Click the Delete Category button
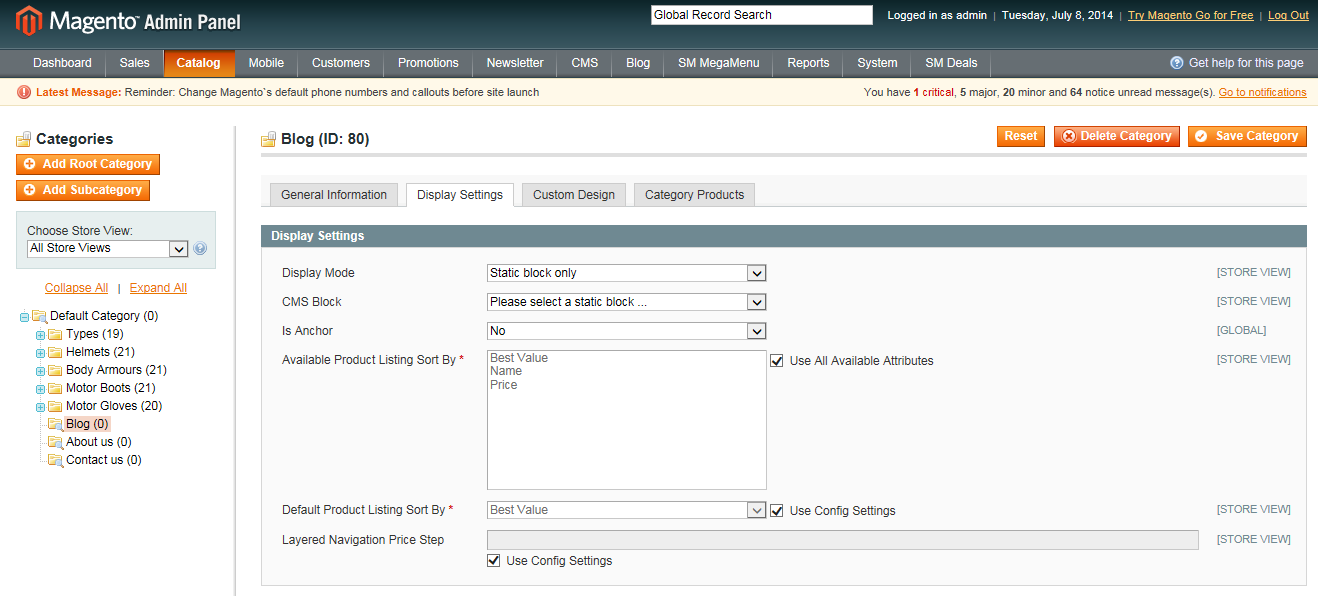The image size is (1318, 596). click(x=1117, y=136)
